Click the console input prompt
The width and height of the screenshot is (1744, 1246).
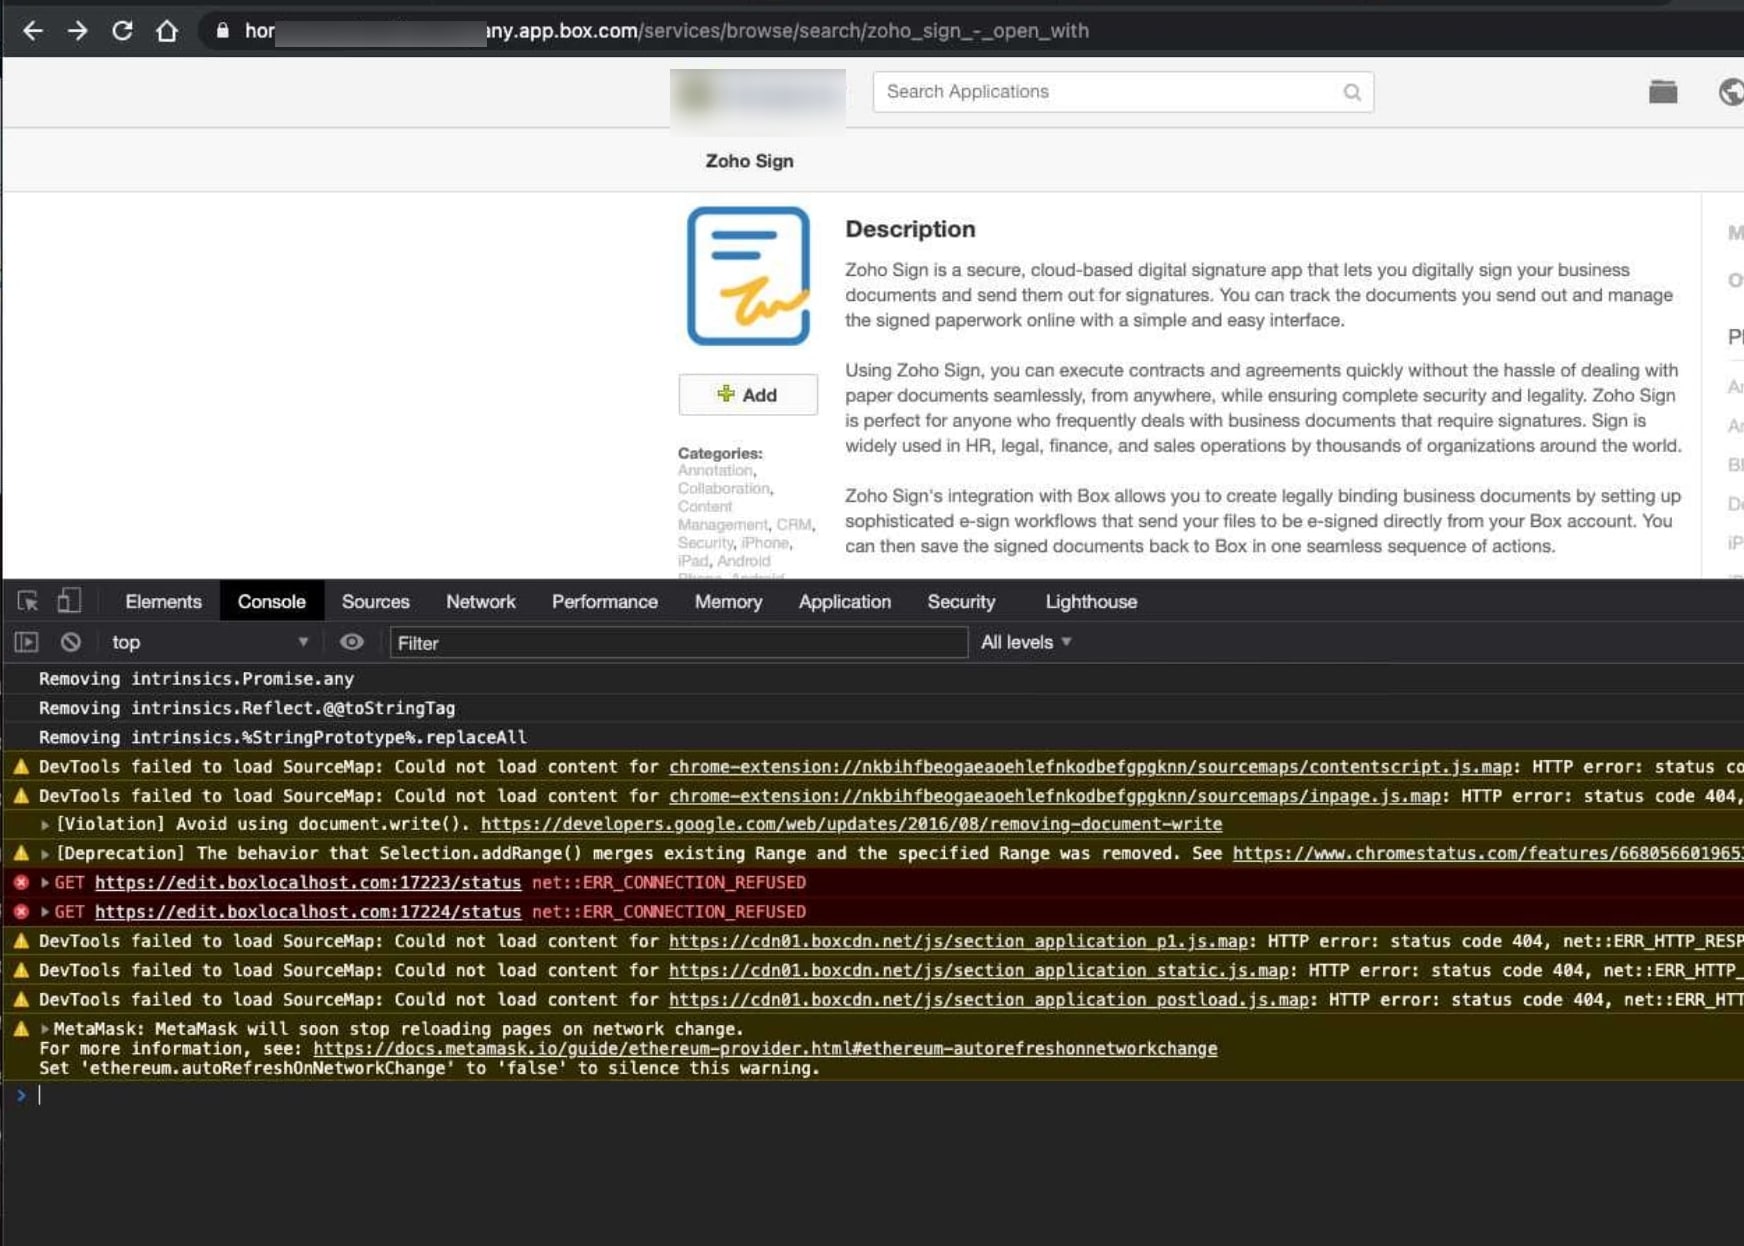tap(890, 1096)
